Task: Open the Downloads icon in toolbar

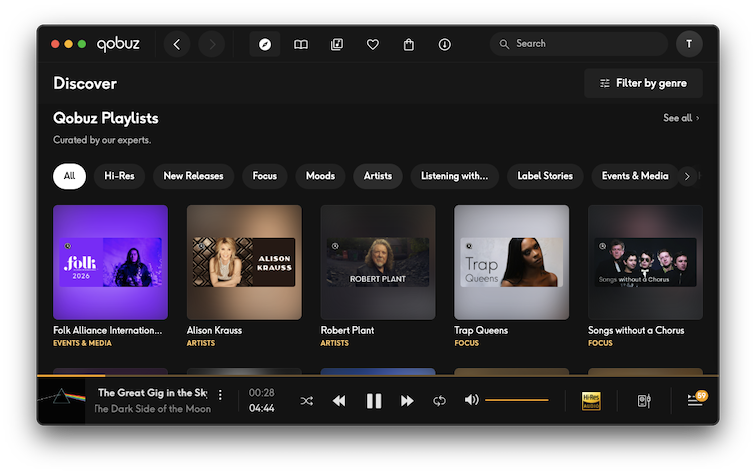Action: point(445,44)
